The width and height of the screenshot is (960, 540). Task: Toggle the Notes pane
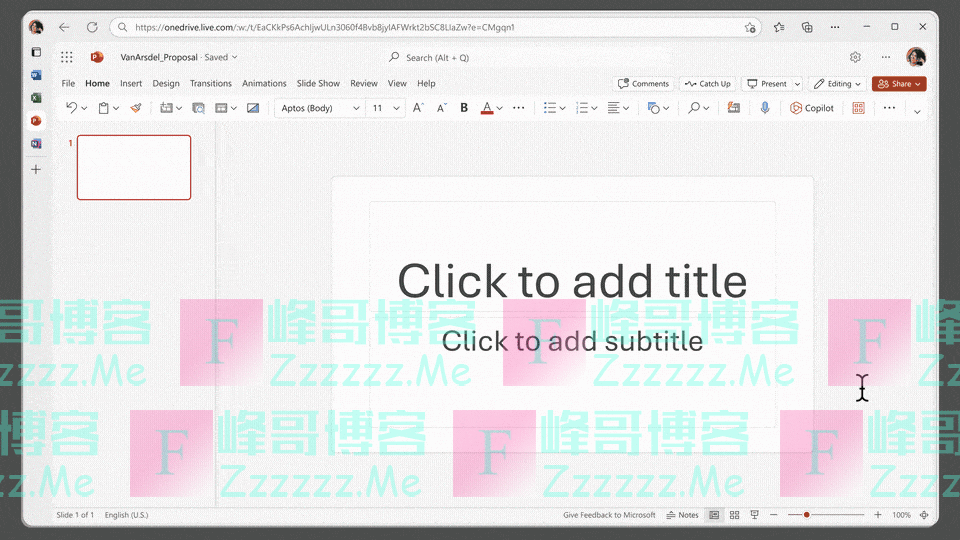click(x=683, y=515)
